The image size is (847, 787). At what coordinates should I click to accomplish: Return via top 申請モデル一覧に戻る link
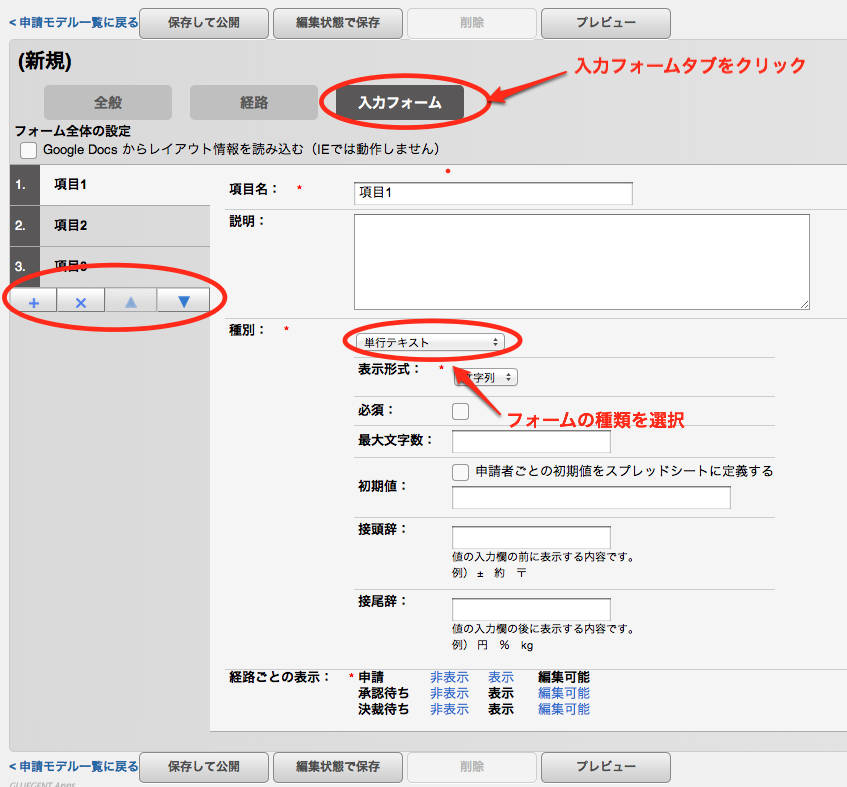click(x=73, y=21)
